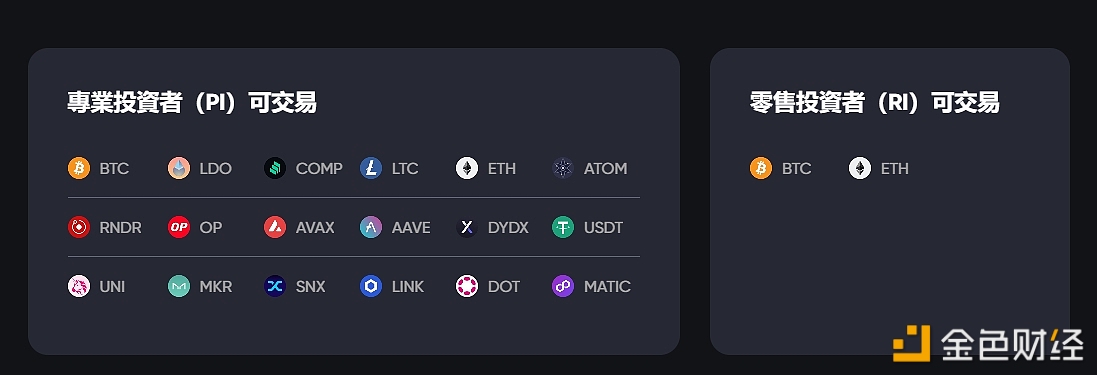Select the DYDX coin icon
The width and height of the screenshot is (1097, 375).
tap(467, 227)
